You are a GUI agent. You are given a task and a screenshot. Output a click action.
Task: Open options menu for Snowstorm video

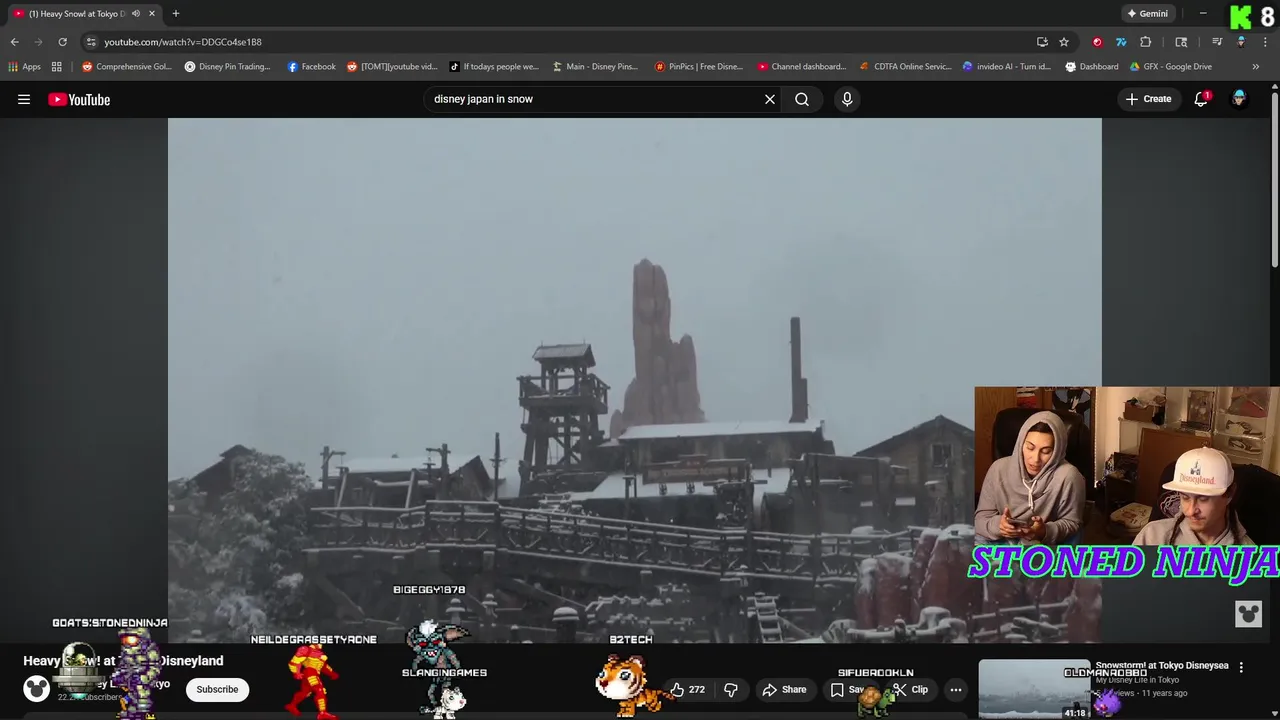coord(1241,667)
